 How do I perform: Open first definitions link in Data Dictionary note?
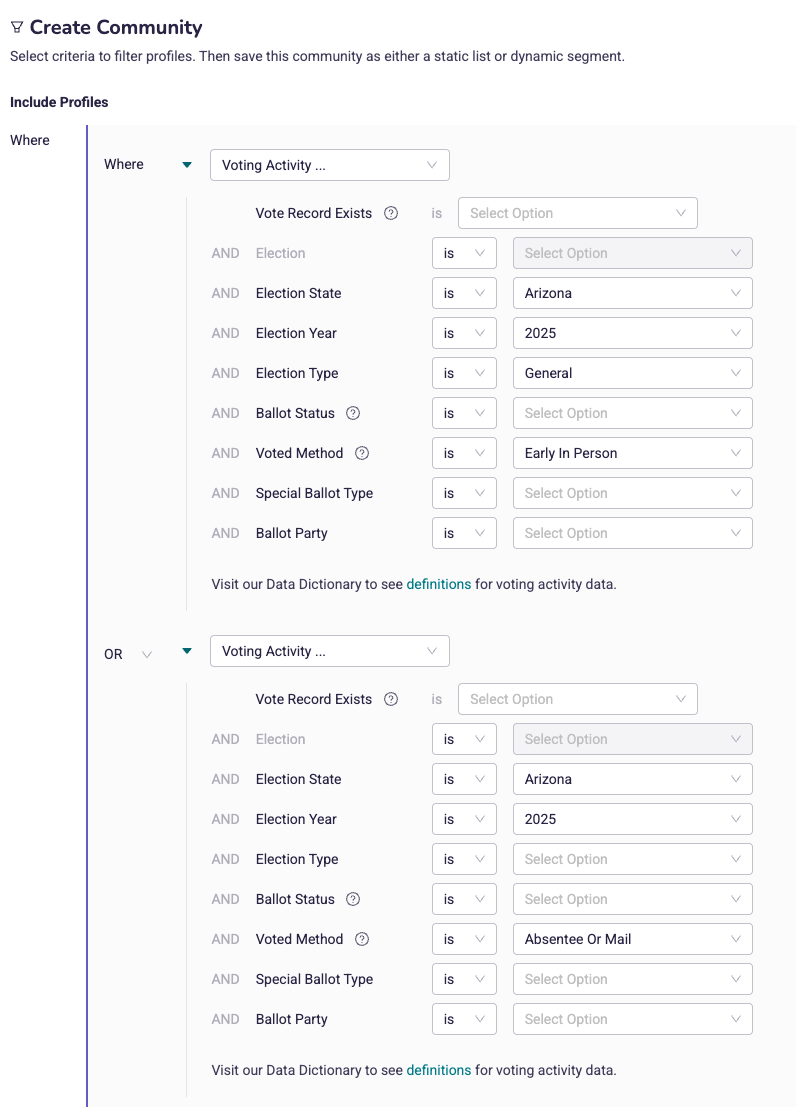tap(439, 584)
